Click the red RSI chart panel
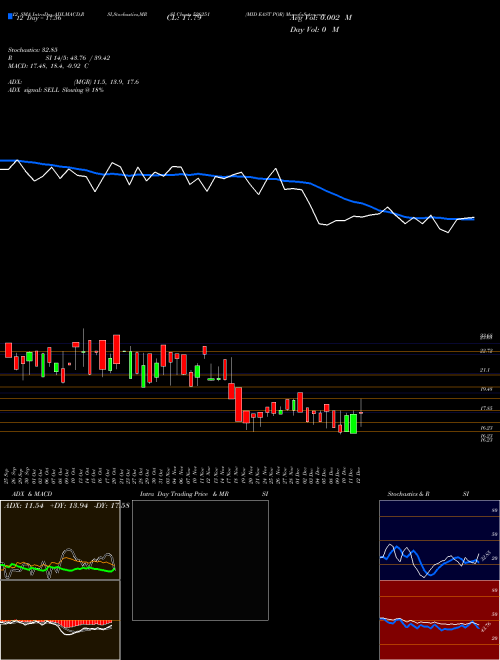 439,620
